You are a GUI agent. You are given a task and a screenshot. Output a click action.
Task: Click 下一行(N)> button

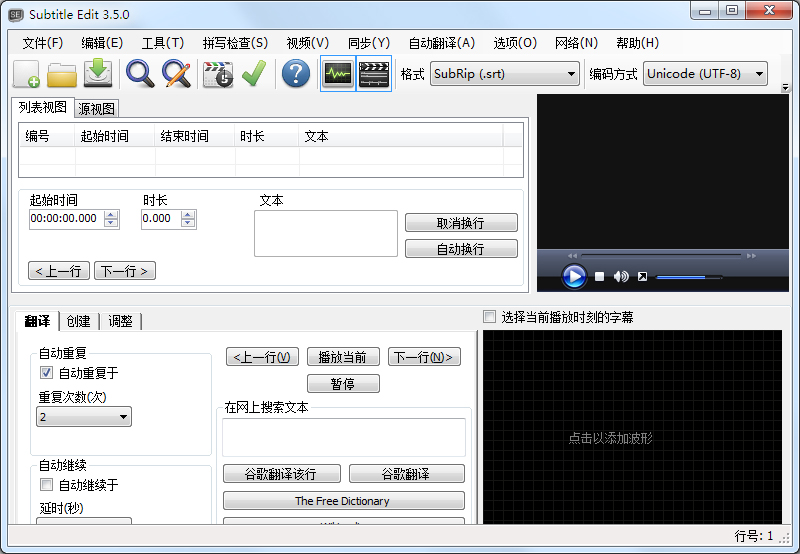424,357
